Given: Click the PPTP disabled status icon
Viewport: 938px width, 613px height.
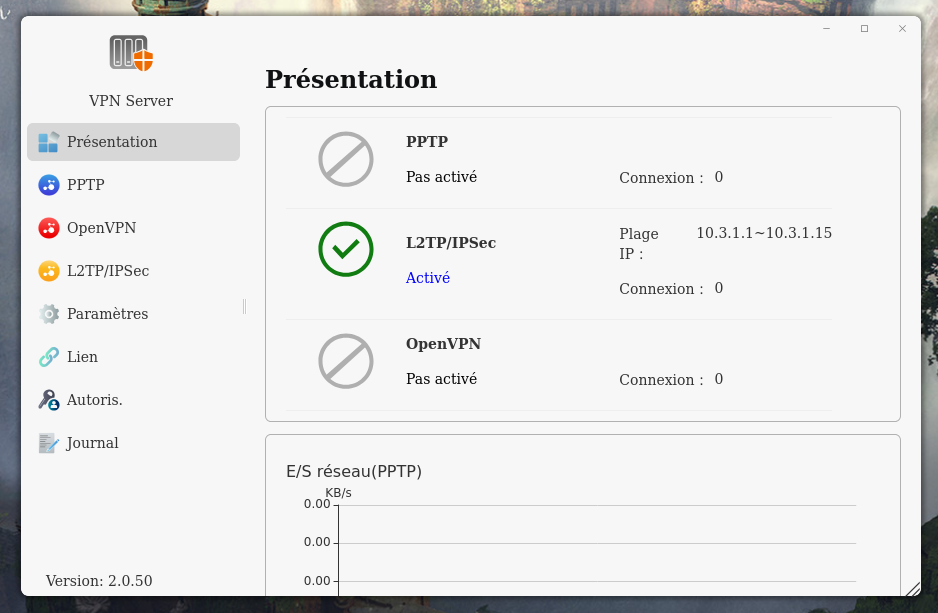Looking at the screenshot, I should click(346, 159).
